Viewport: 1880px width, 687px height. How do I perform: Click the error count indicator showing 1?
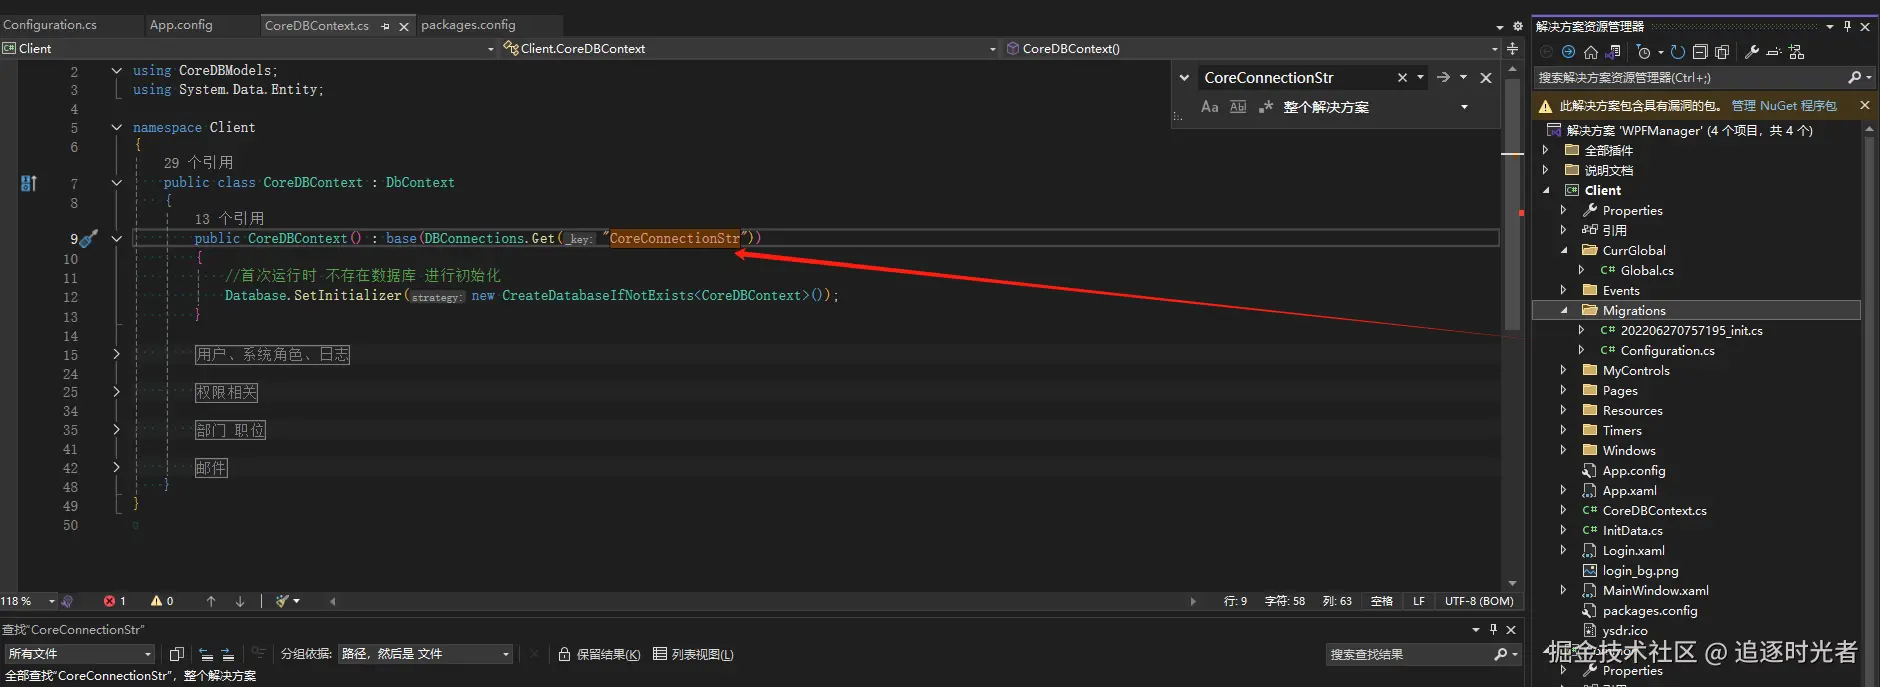tap(115, 601)
